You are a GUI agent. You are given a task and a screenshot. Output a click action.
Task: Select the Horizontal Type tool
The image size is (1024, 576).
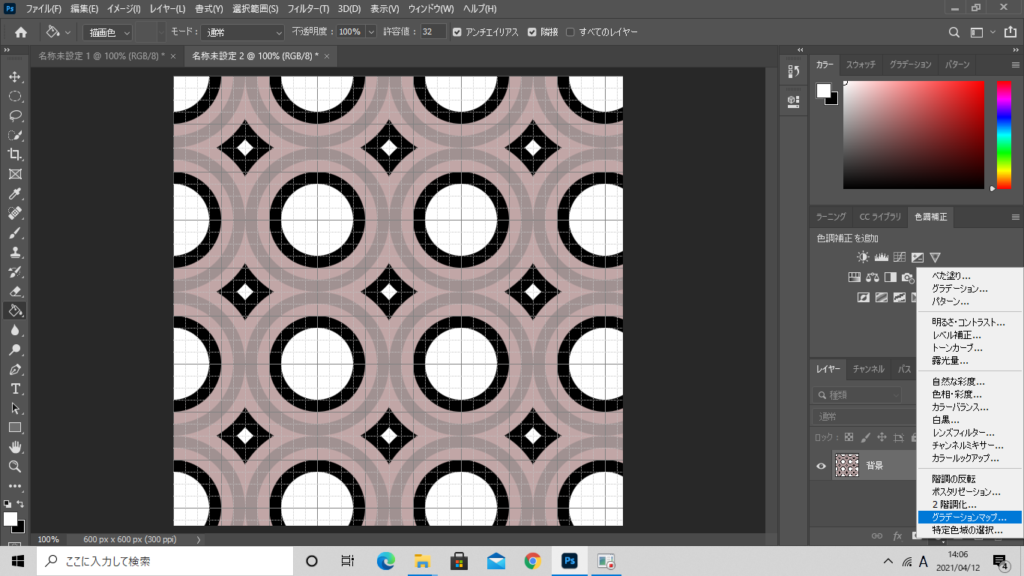[x=15, y=389]
